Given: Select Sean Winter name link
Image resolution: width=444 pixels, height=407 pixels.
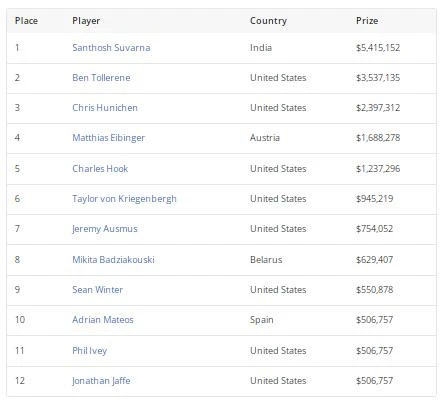Looking at the screenshot, I should point(98,290).
